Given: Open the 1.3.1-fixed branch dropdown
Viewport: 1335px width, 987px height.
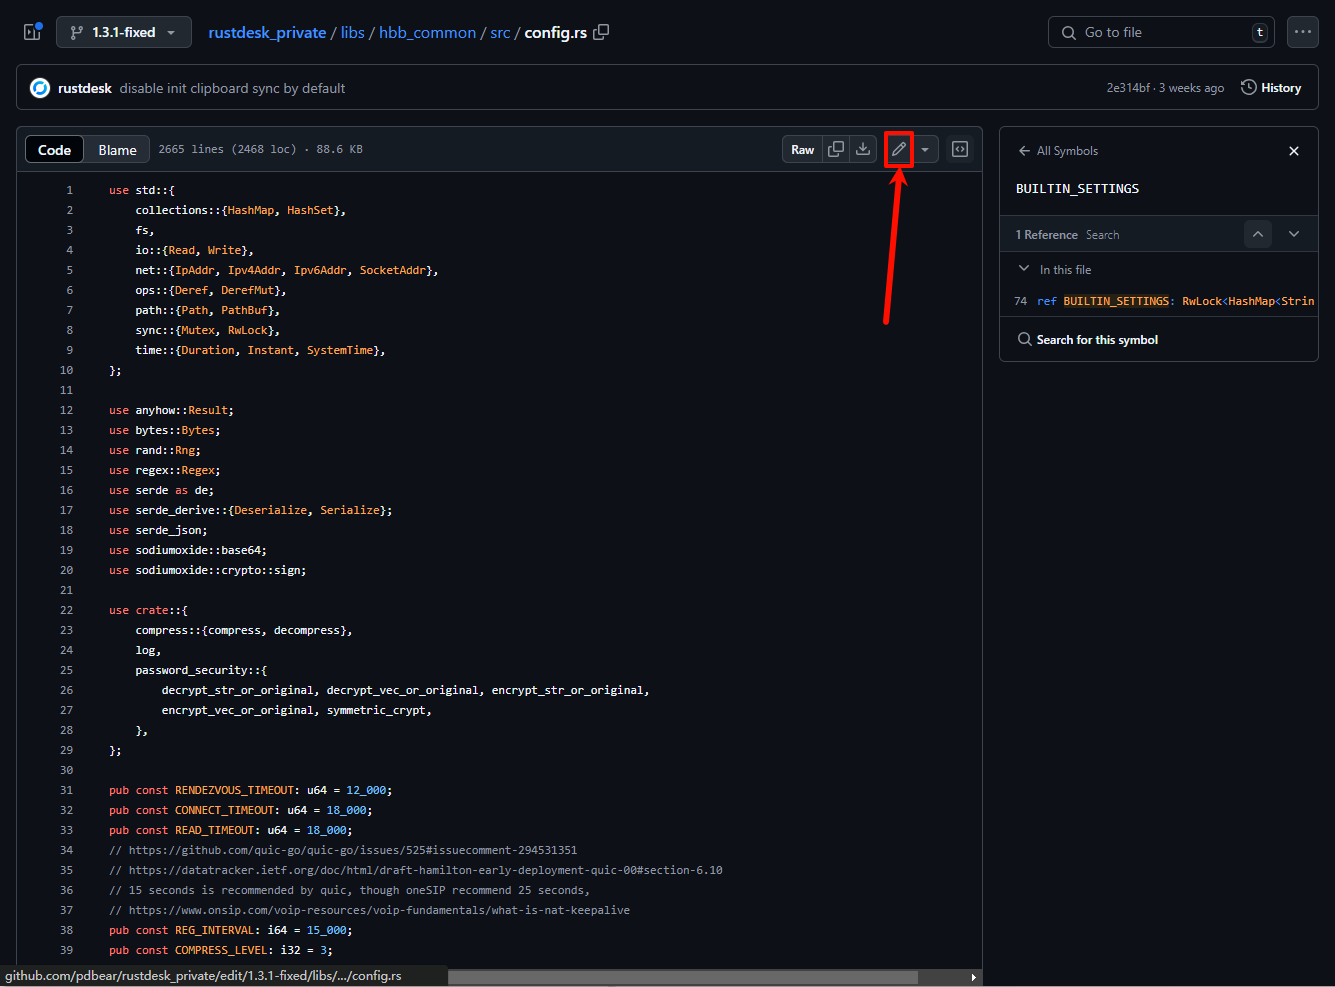Looking at the screenshot, I should click(x=124, y=32).
